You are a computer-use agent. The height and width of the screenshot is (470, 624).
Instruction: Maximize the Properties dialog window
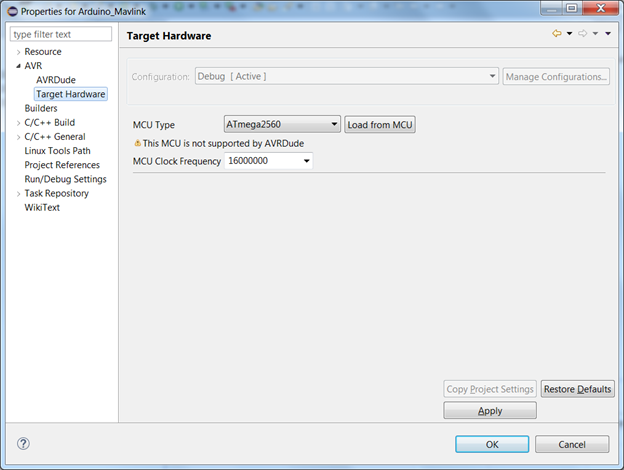coord(571,8)
